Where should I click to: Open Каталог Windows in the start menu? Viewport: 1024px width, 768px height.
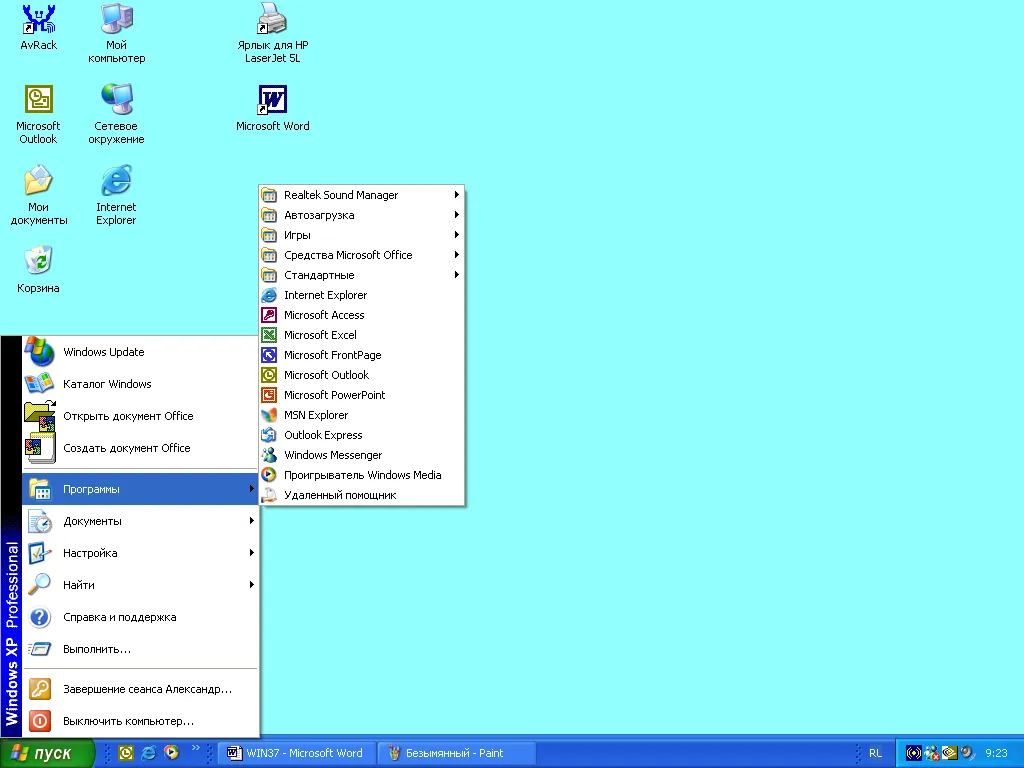(140, 384)
